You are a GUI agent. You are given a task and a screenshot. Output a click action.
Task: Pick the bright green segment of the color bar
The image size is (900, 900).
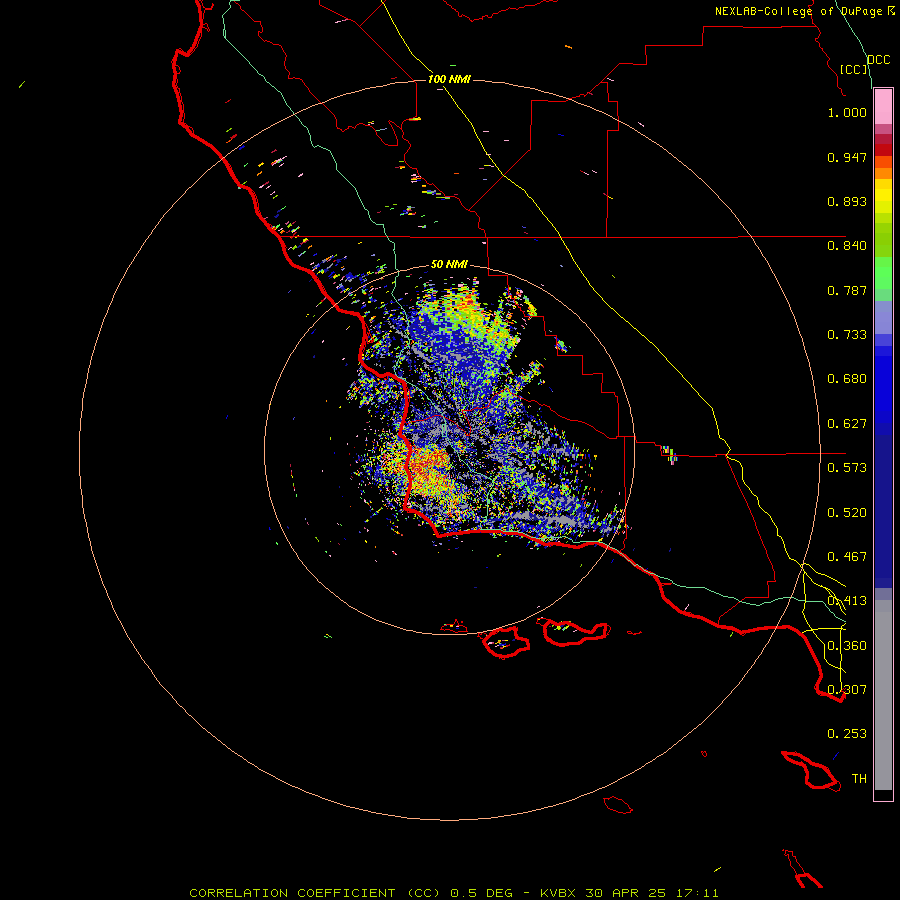[883, 273]
